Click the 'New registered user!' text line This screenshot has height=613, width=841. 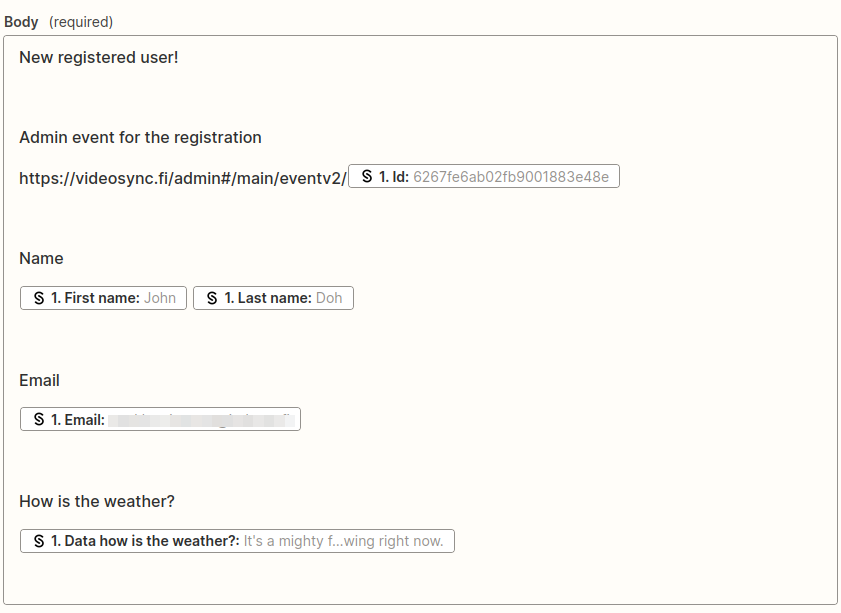tap(98, 57)
